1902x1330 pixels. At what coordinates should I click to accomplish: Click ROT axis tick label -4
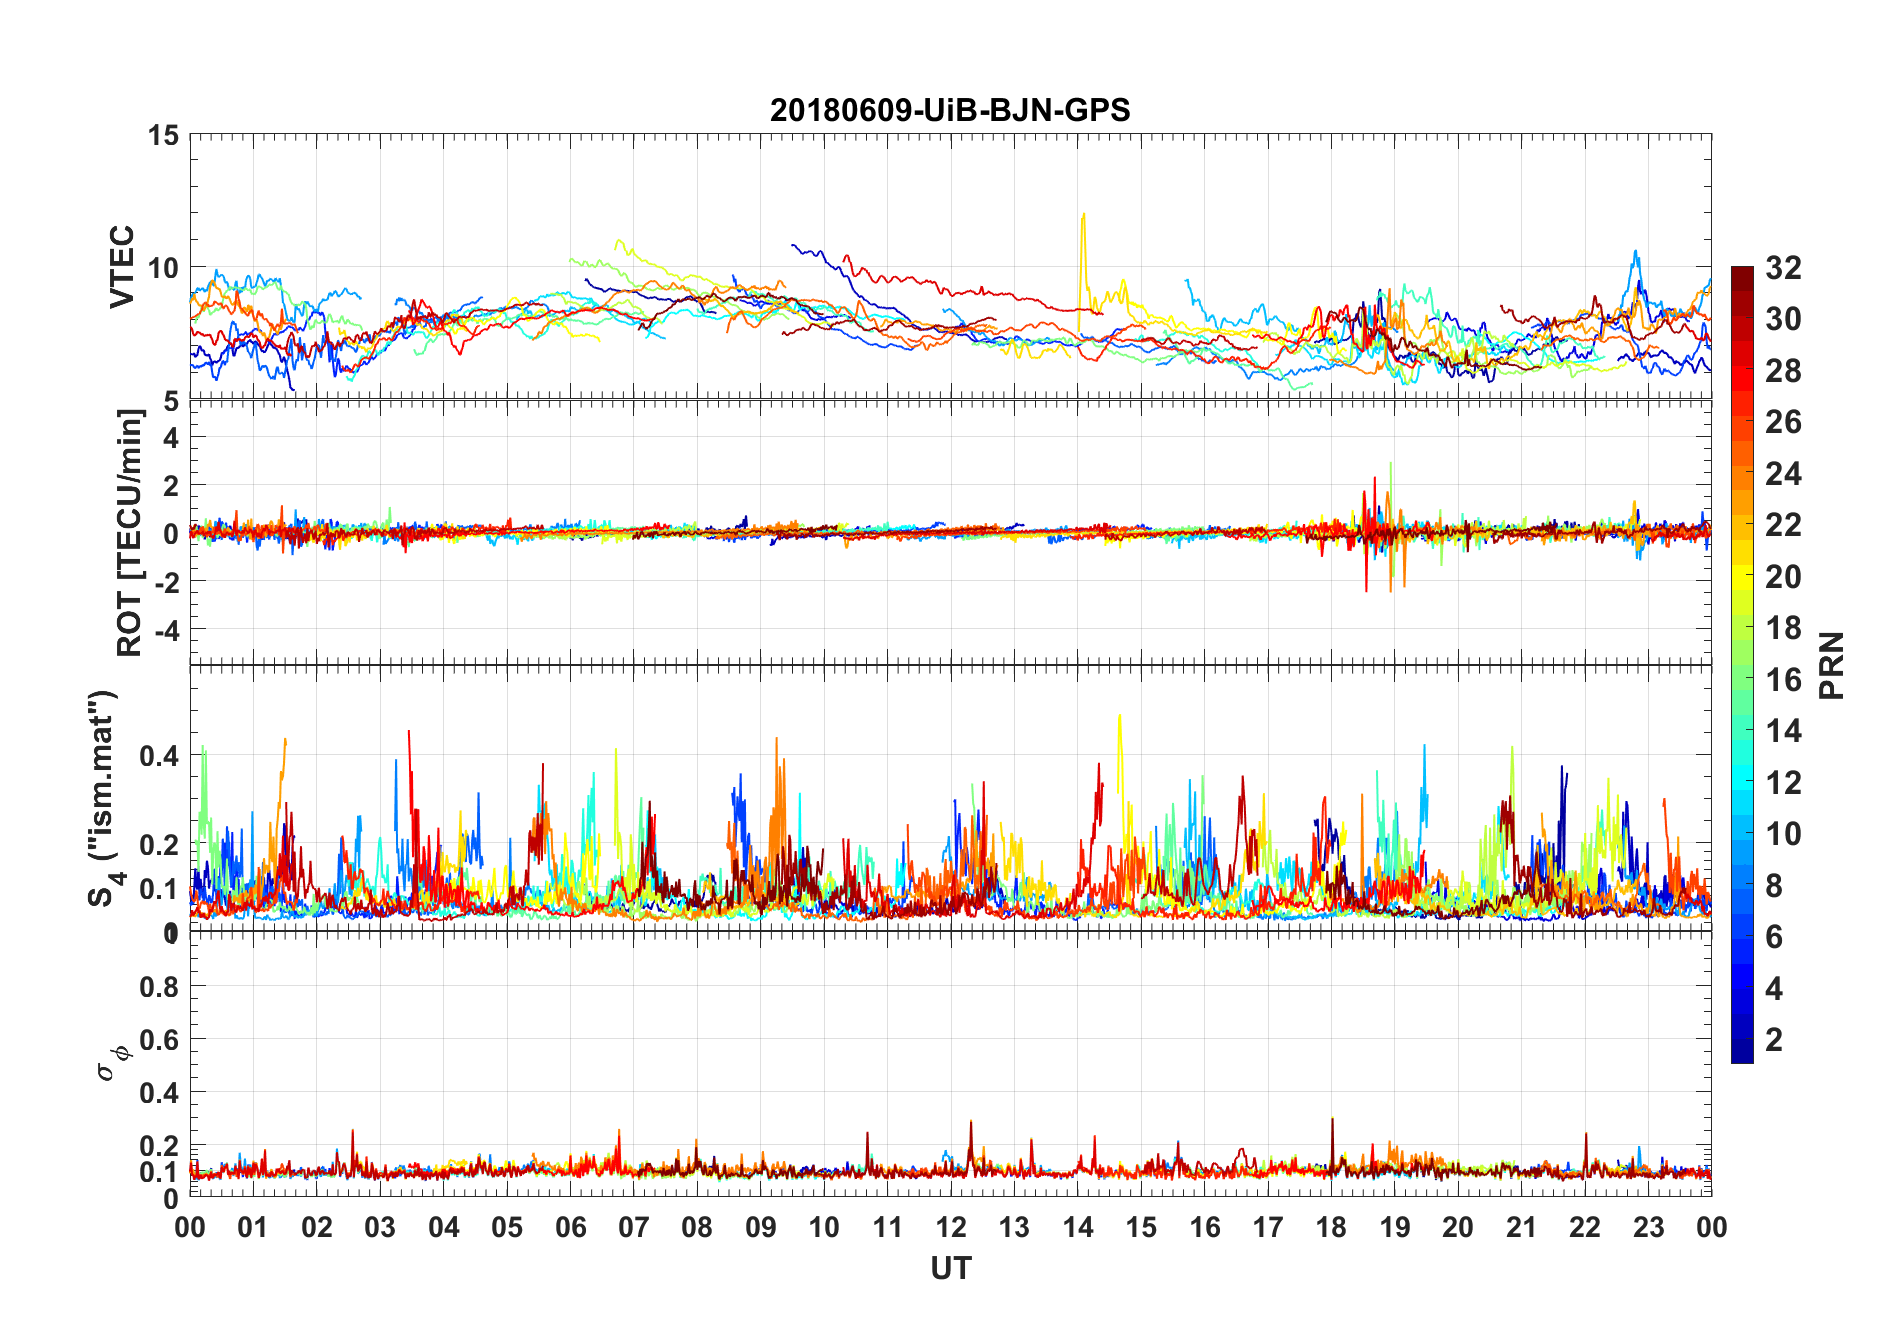[166, 630]
